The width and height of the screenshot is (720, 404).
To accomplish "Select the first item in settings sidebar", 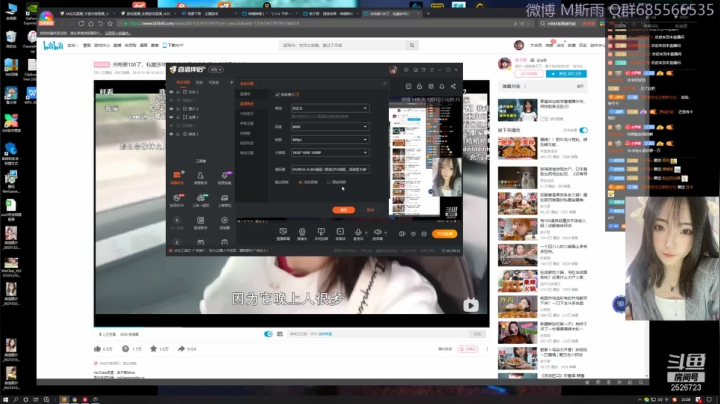I will pyautogui.click(x=246, y=94).
